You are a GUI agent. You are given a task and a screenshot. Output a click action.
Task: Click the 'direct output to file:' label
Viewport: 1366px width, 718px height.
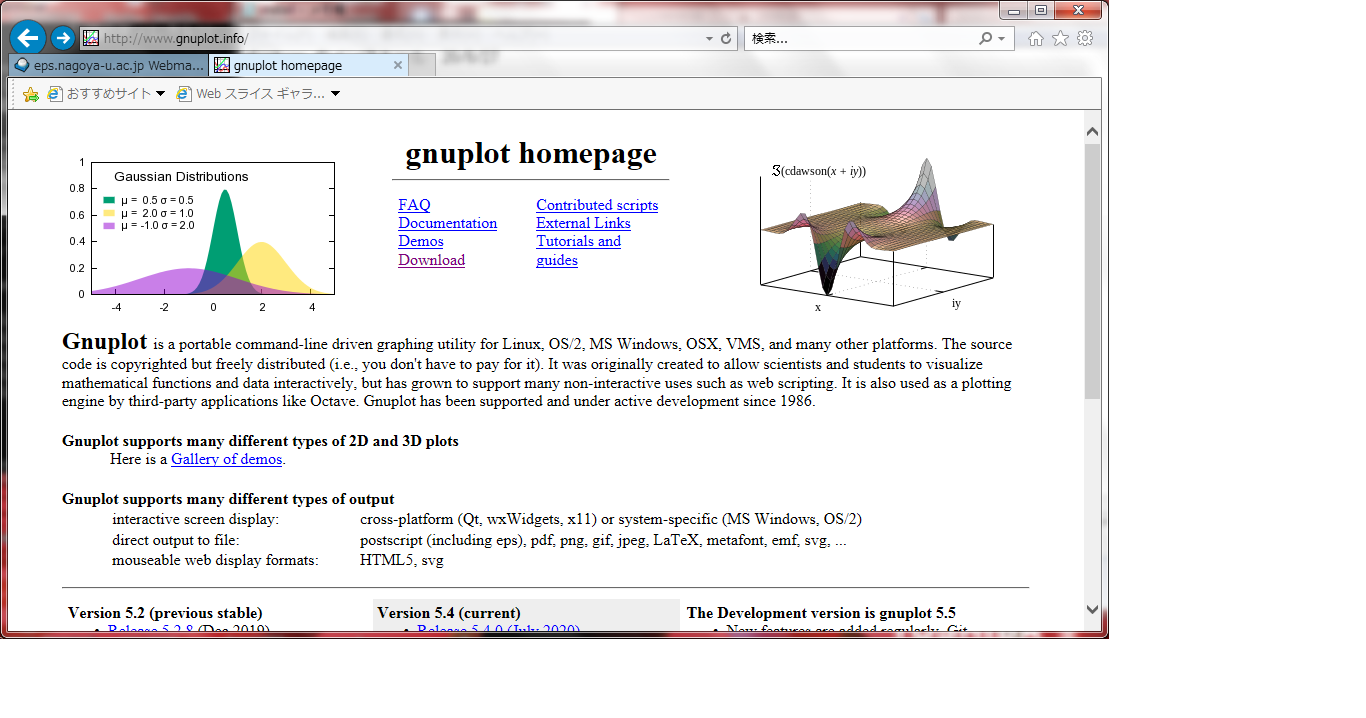175,540
